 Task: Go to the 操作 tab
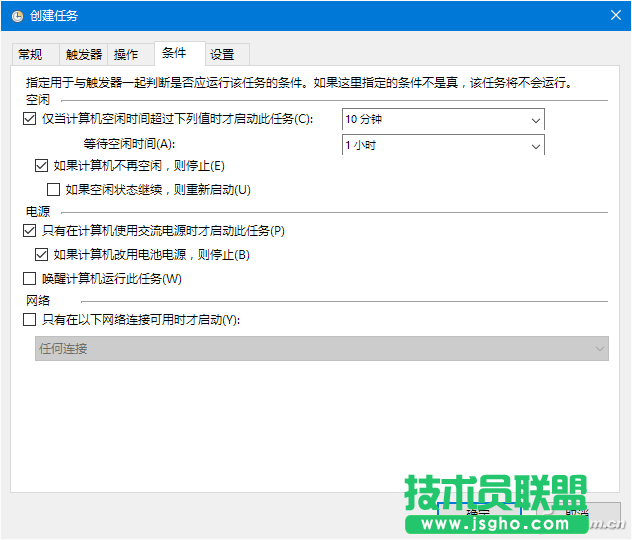click(127, 55)
